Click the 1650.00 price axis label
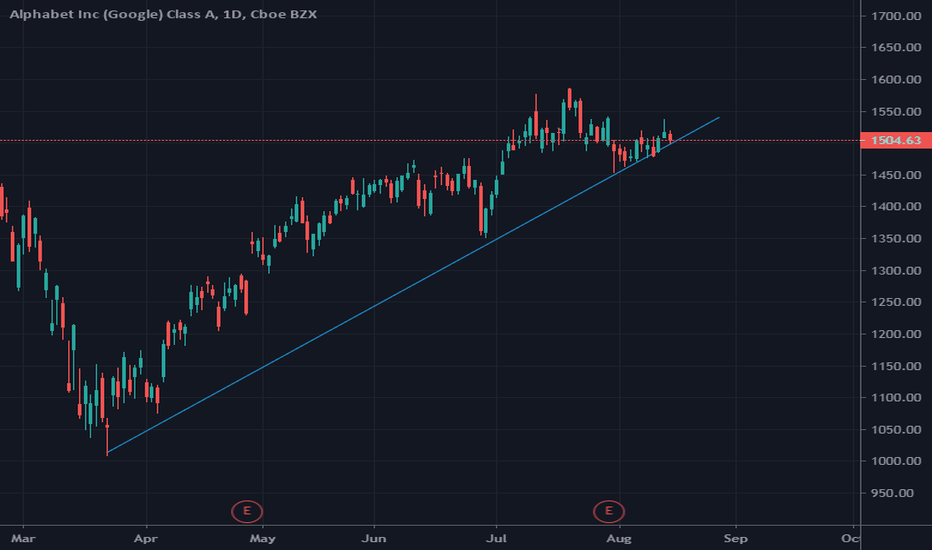The image size is (932, 550). (896, 48)
